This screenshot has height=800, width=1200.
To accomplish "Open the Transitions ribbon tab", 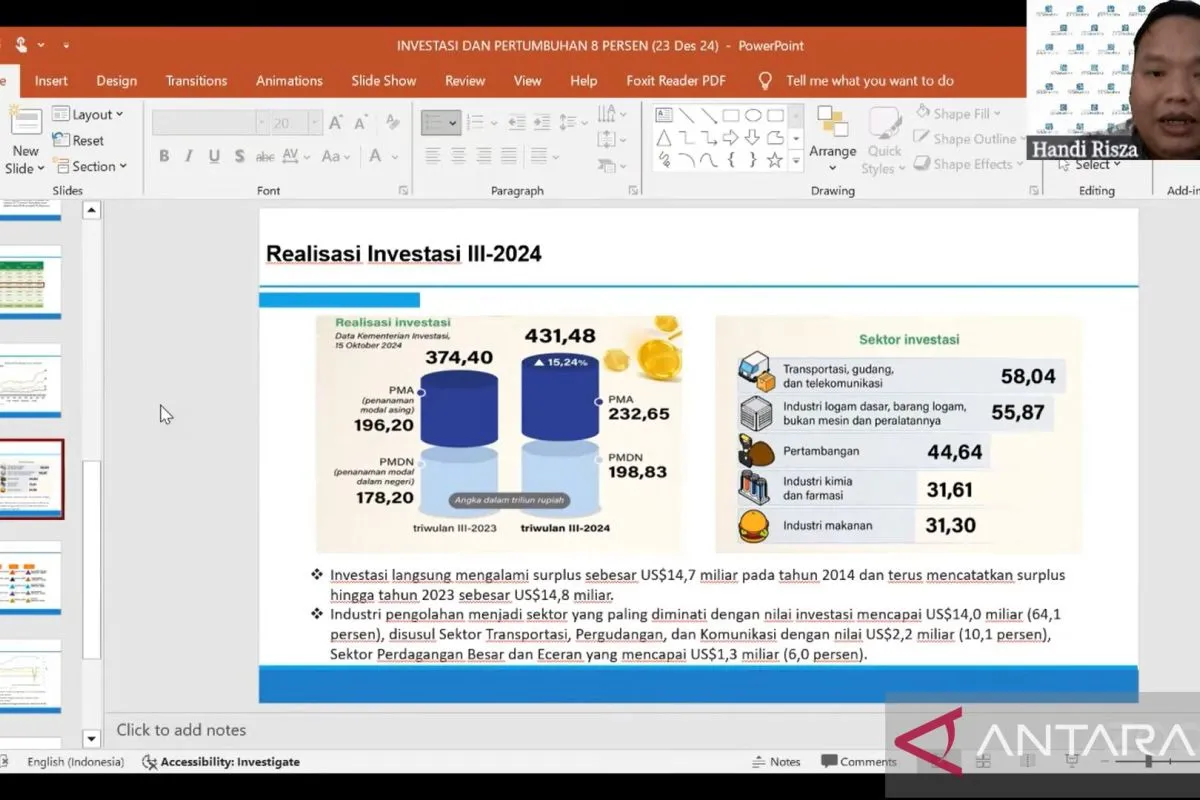I will [196, 81].
